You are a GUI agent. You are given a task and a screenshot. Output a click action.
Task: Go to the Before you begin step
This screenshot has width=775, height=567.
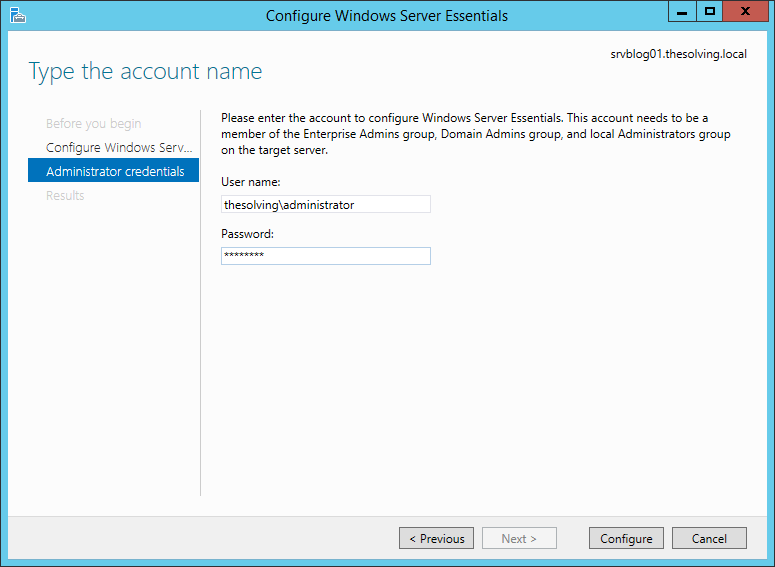(x=93, y=124)
